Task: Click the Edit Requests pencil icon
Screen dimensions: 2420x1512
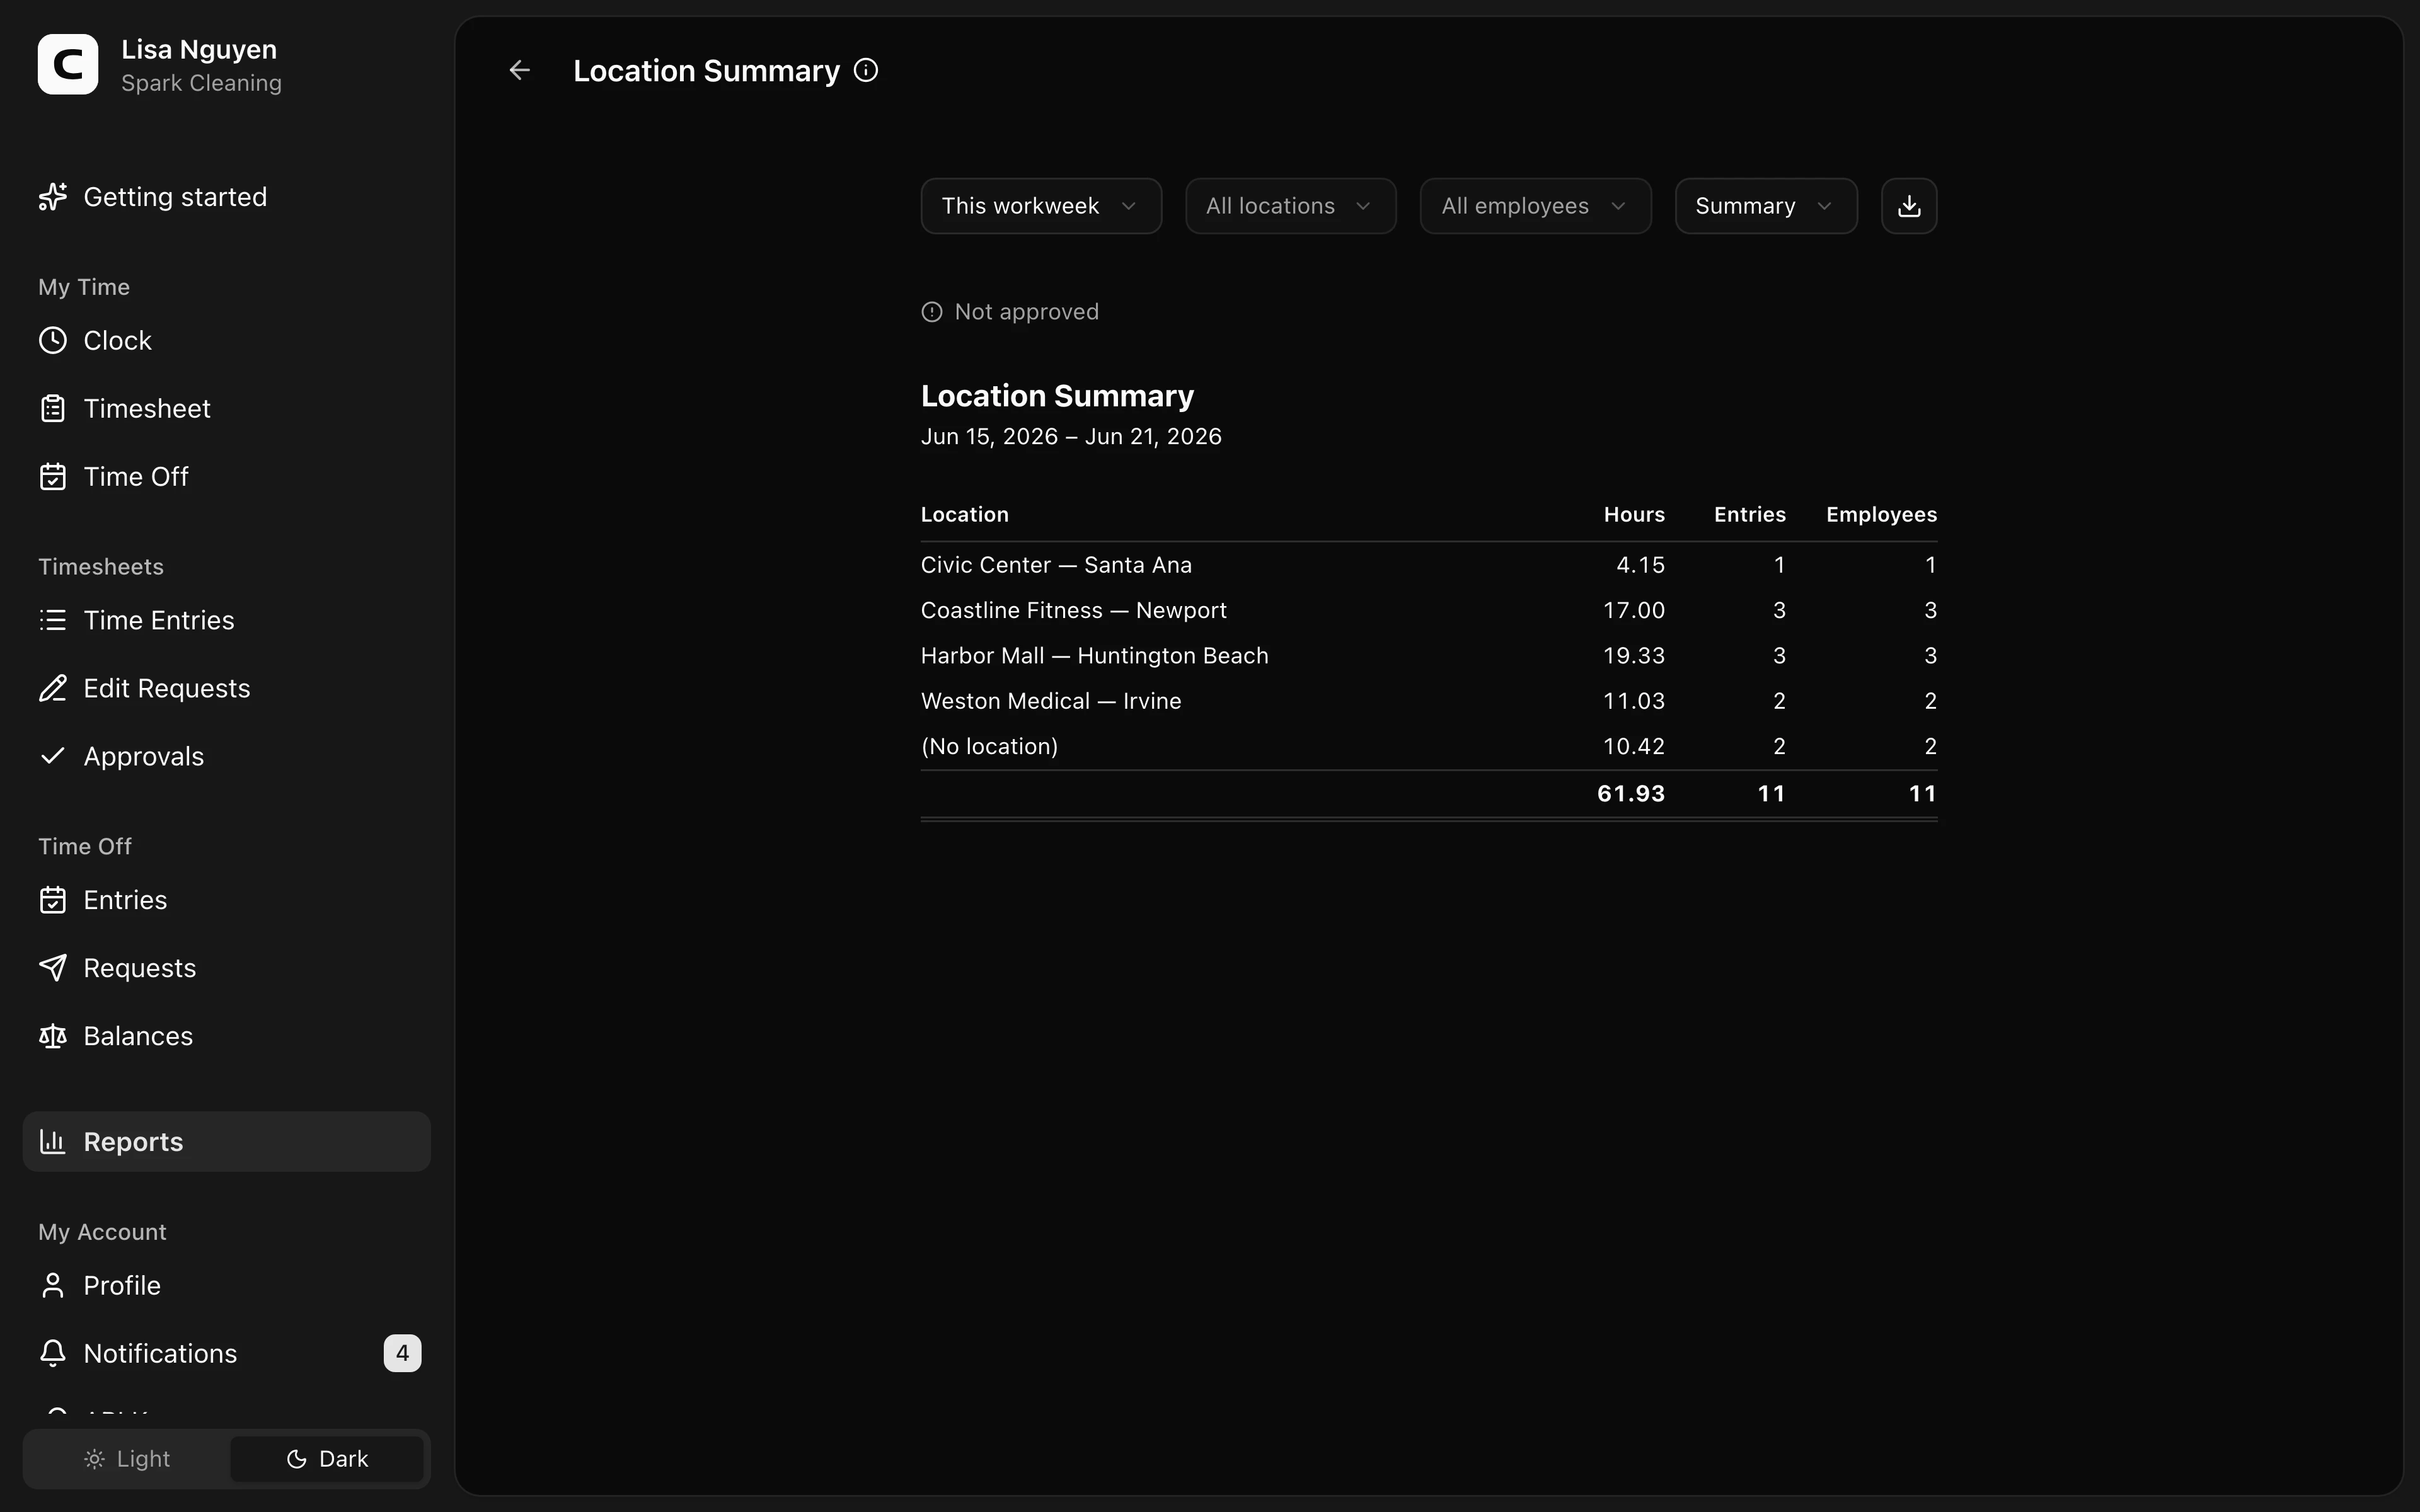Action: [53, 688]
